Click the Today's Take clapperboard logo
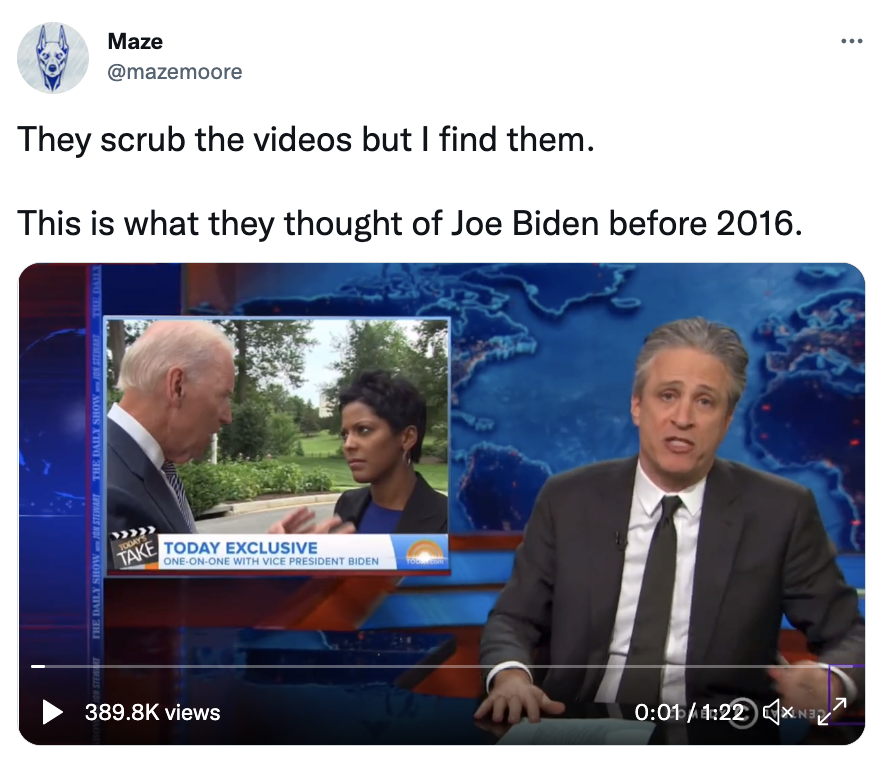Image resolution: width=880 pixels, height=762 pixels. [134, 548]
